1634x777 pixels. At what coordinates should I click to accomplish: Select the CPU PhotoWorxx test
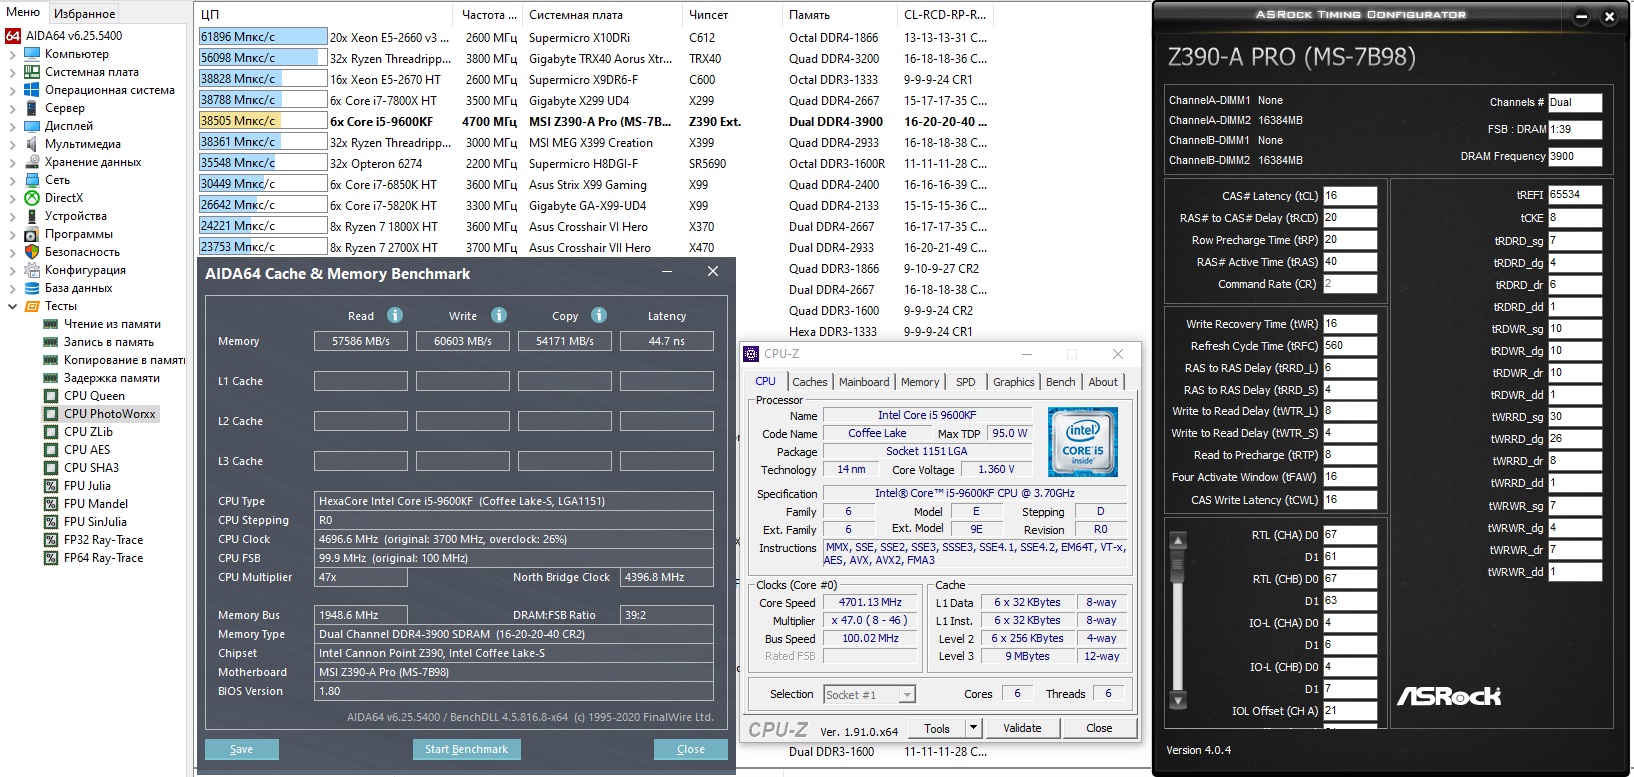pos(110,414)
